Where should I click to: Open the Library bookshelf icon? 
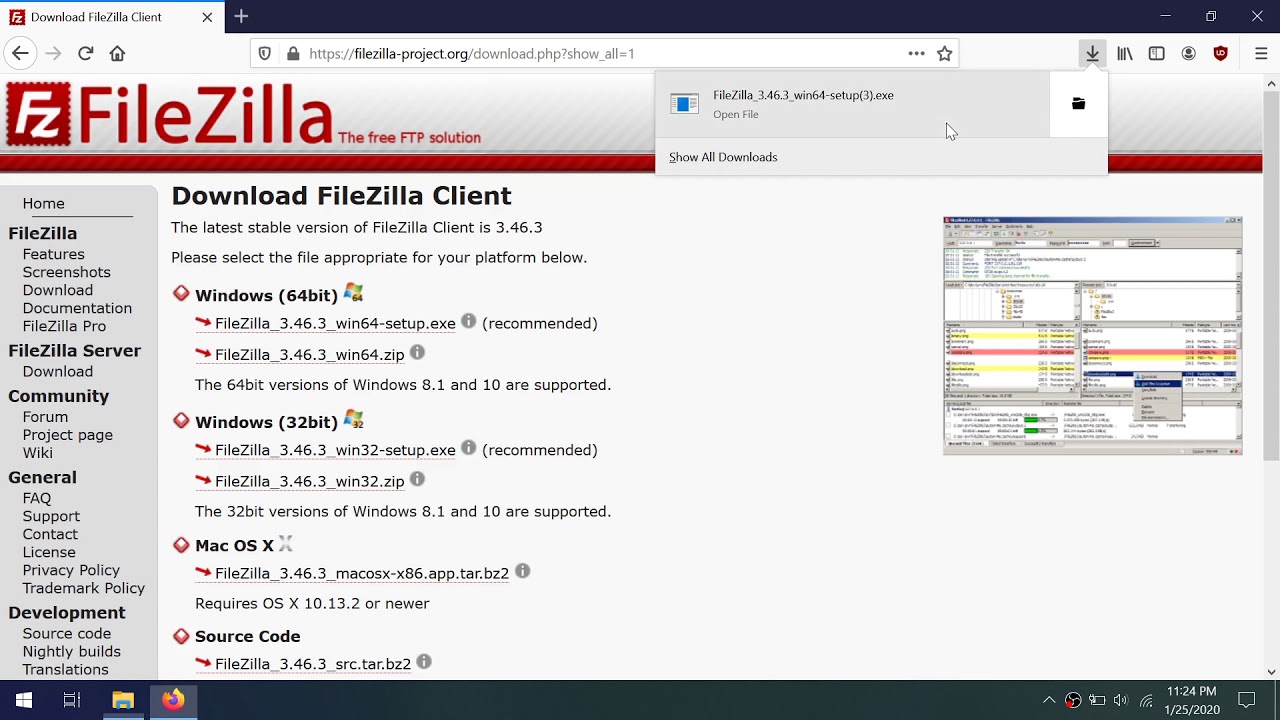tap(1125, 54)
